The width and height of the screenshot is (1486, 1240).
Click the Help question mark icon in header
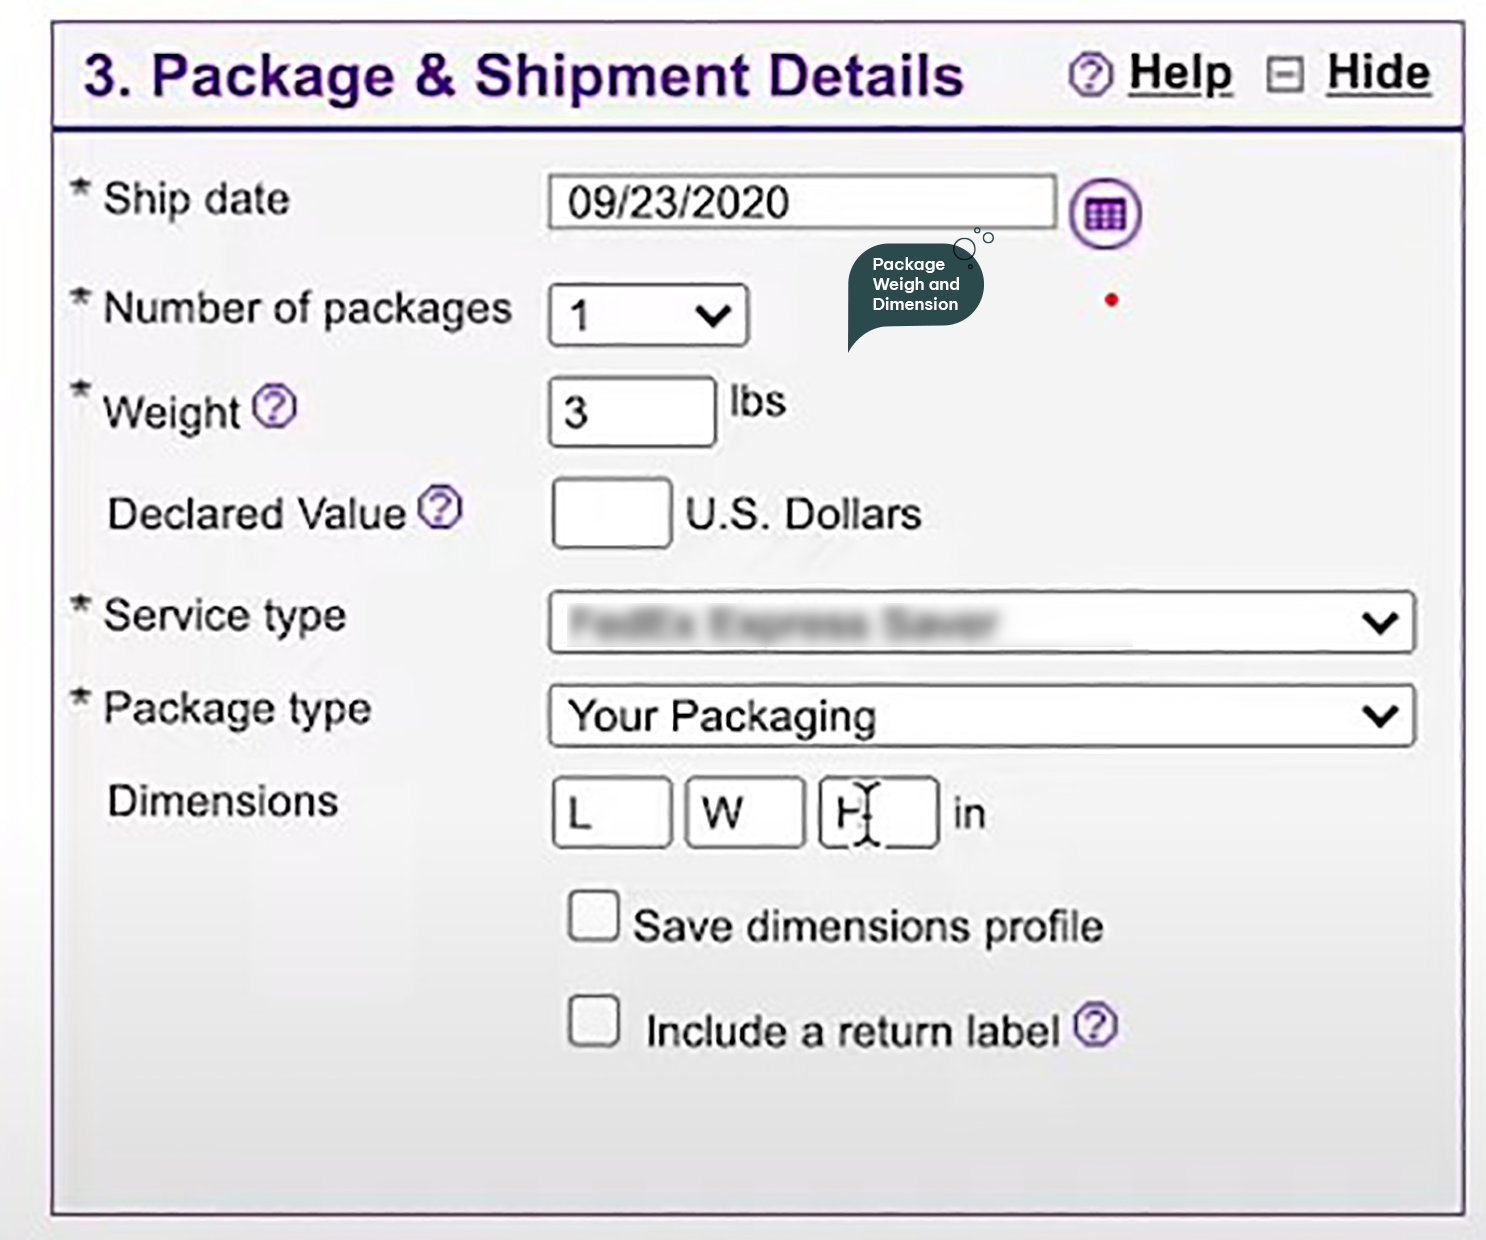pyautogui.click(x=1090, y=75)
